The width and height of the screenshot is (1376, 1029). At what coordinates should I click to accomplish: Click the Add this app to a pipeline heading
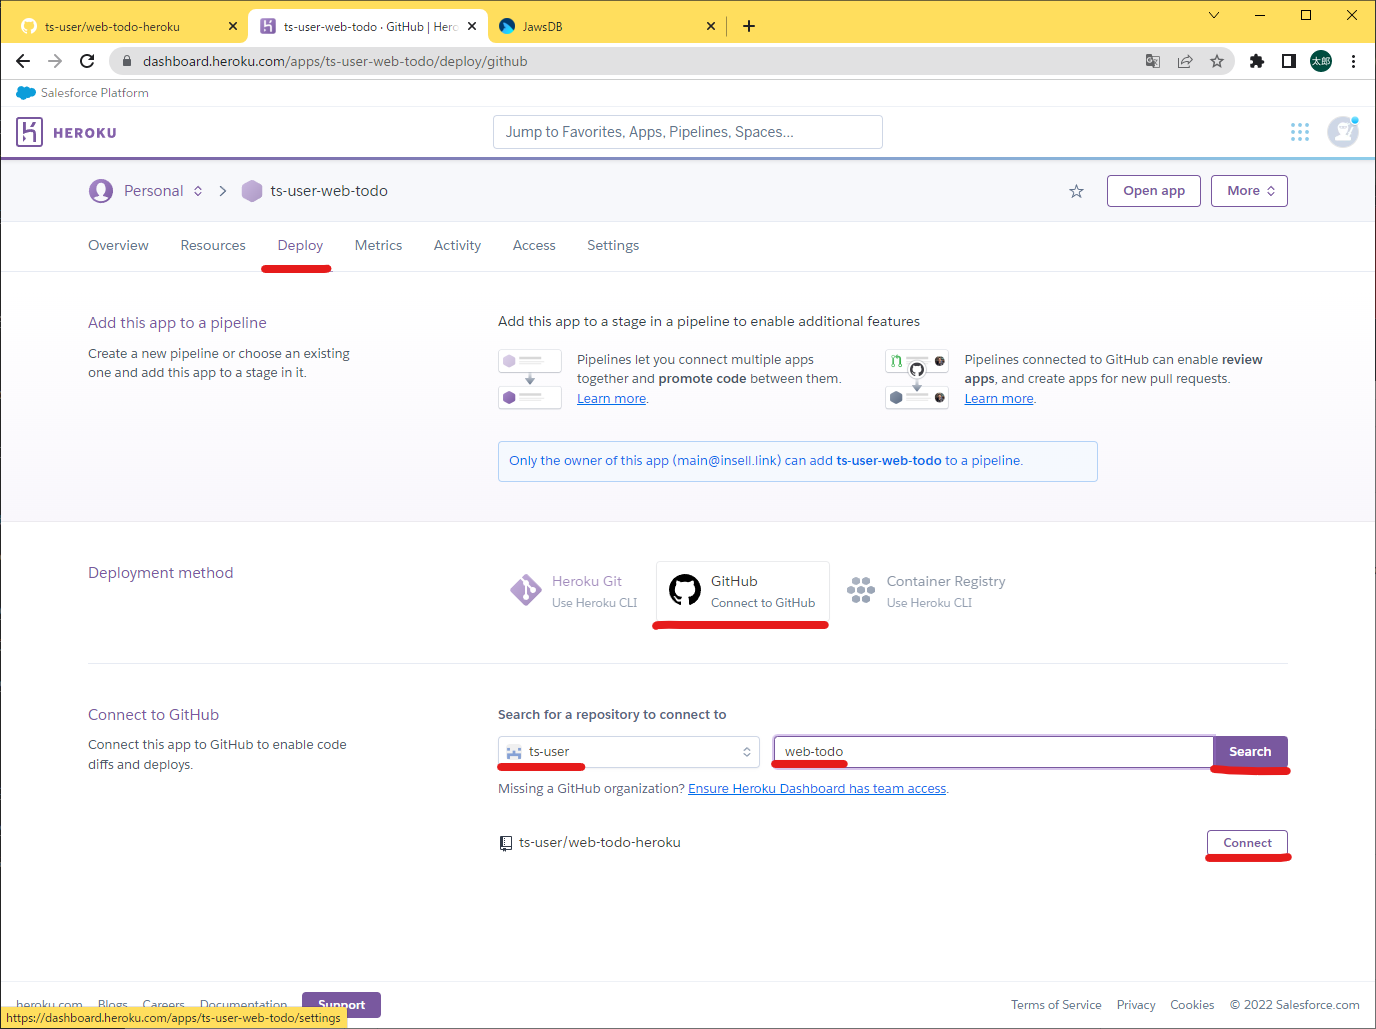pyautogui.click(x=177, y=323)
